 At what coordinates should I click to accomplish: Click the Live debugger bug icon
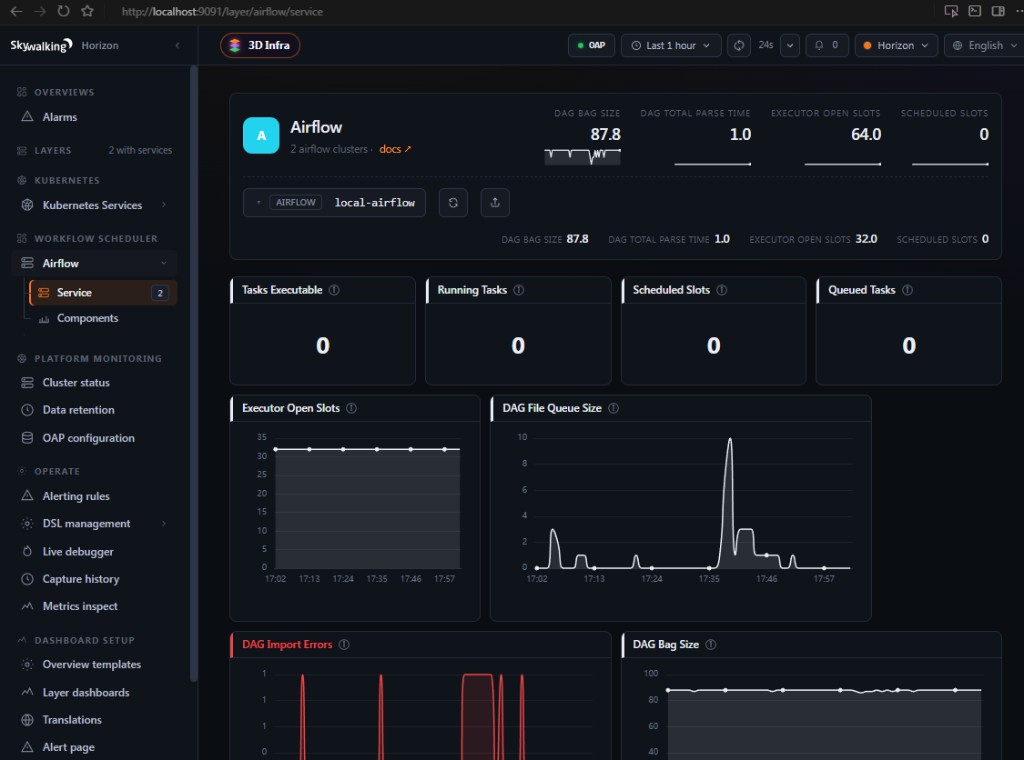(x=27, y=551)
